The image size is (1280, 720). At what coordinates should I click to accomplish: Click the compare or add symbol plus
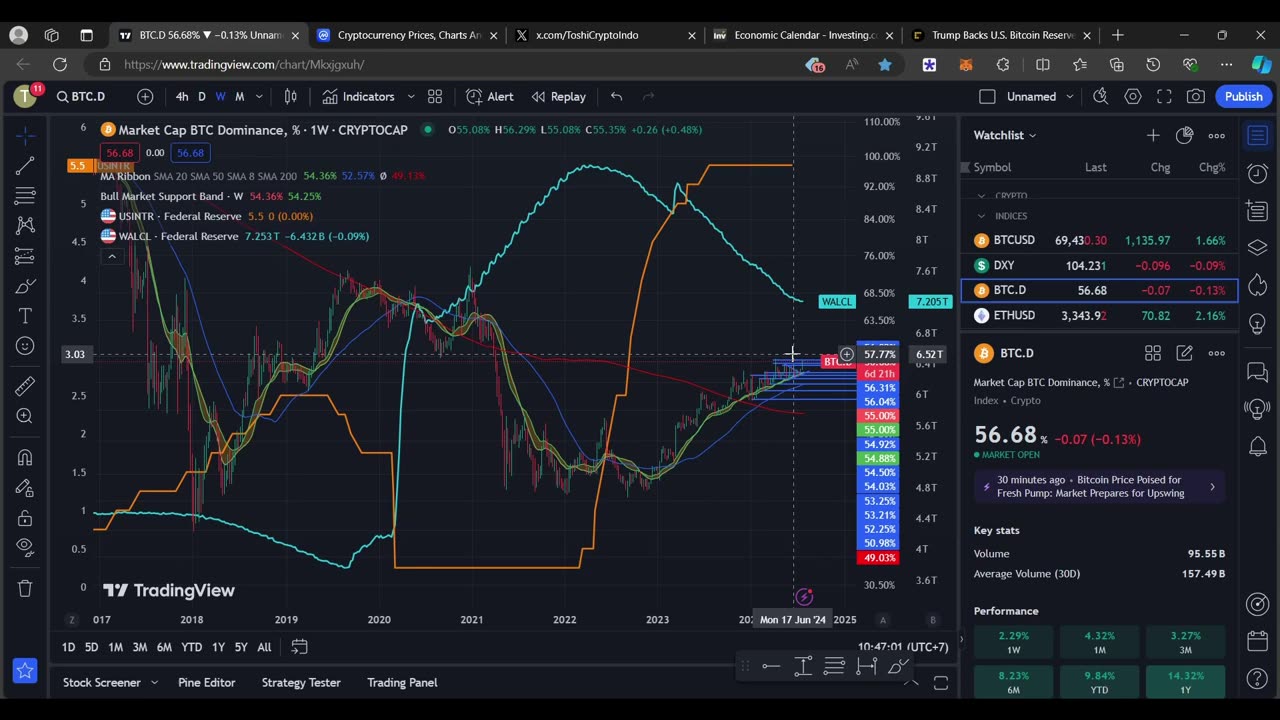(145, 97)
